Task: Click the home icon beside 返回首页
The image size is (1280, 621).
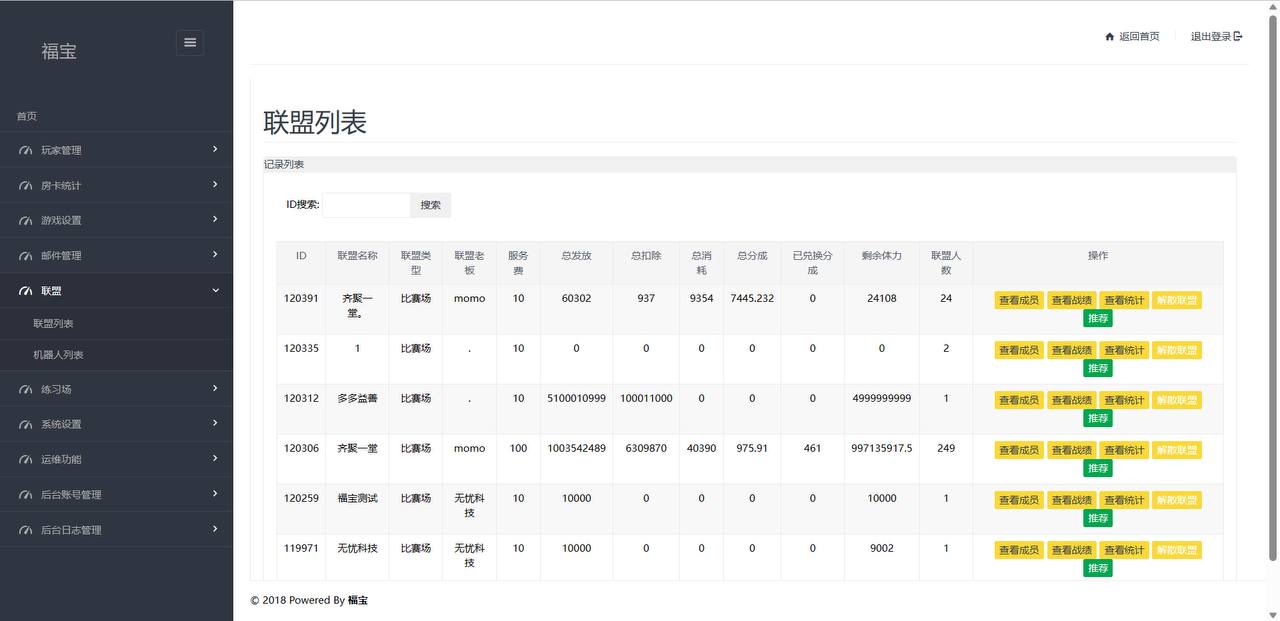Action: [x=1109, y=37]
